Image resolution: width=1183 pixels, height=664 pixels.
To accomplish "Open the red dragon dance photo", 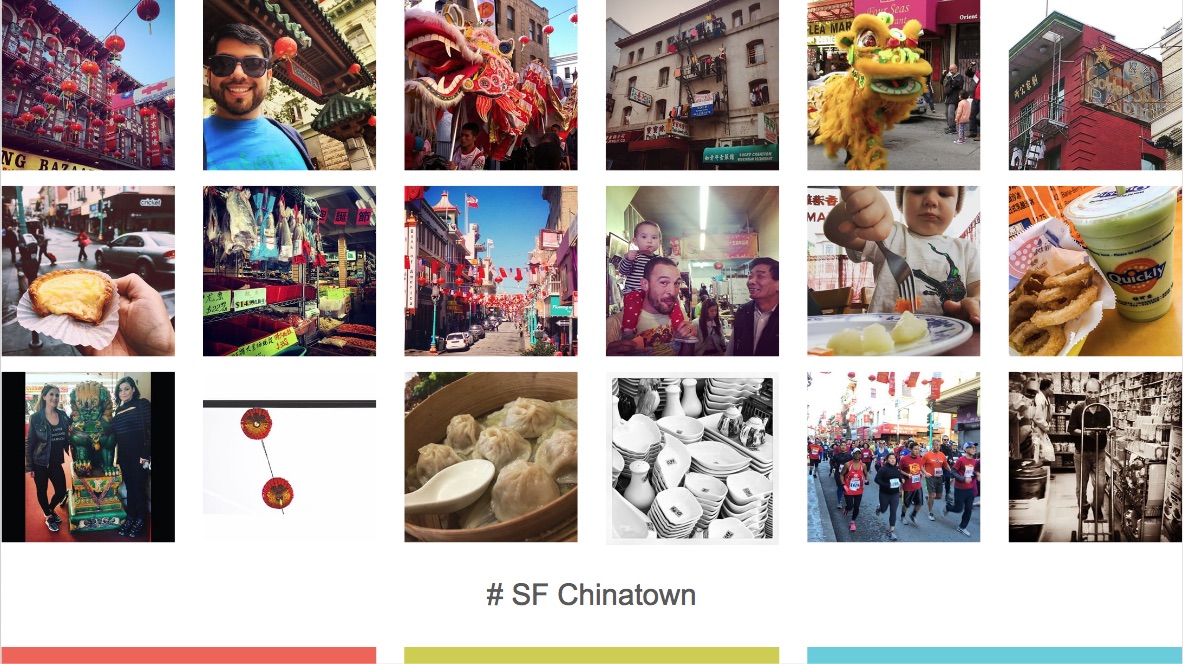I will [490, 85].
